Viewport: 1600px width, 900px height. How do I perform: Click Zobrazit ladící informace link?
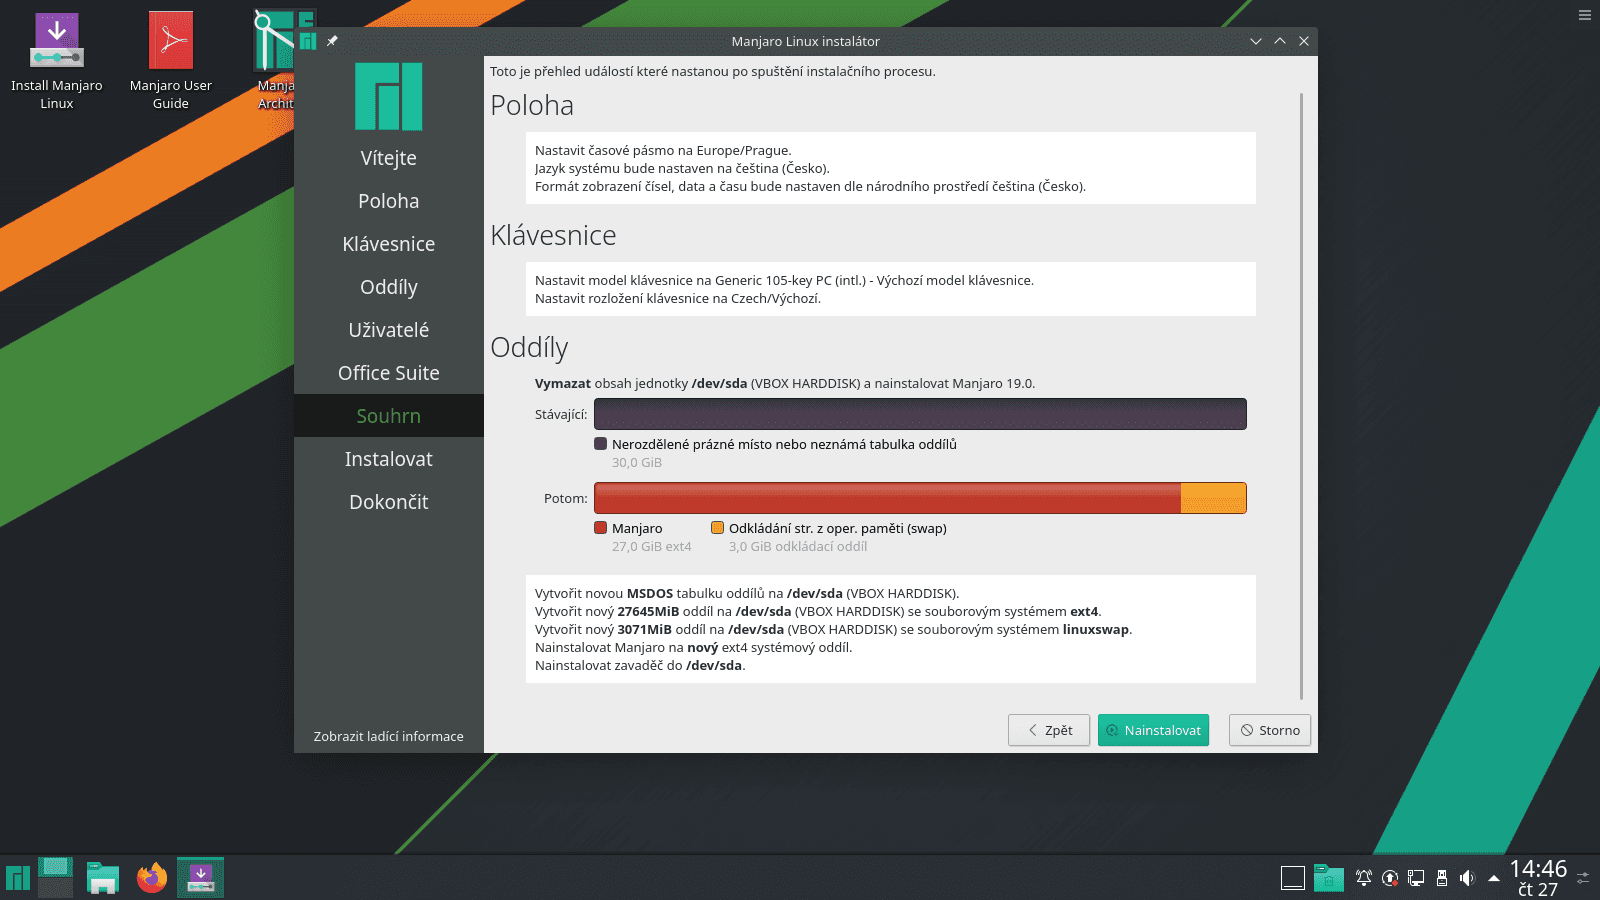pyautogui.click(x=389, y=736)
